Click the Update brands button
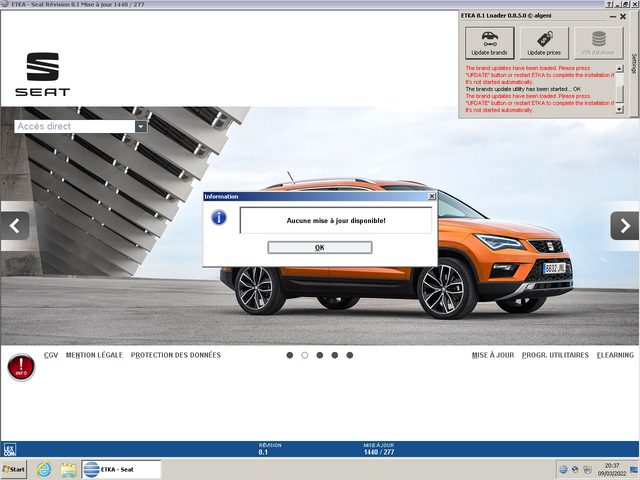This screenshot has width=640, height=480. click(x=489, y=43)
